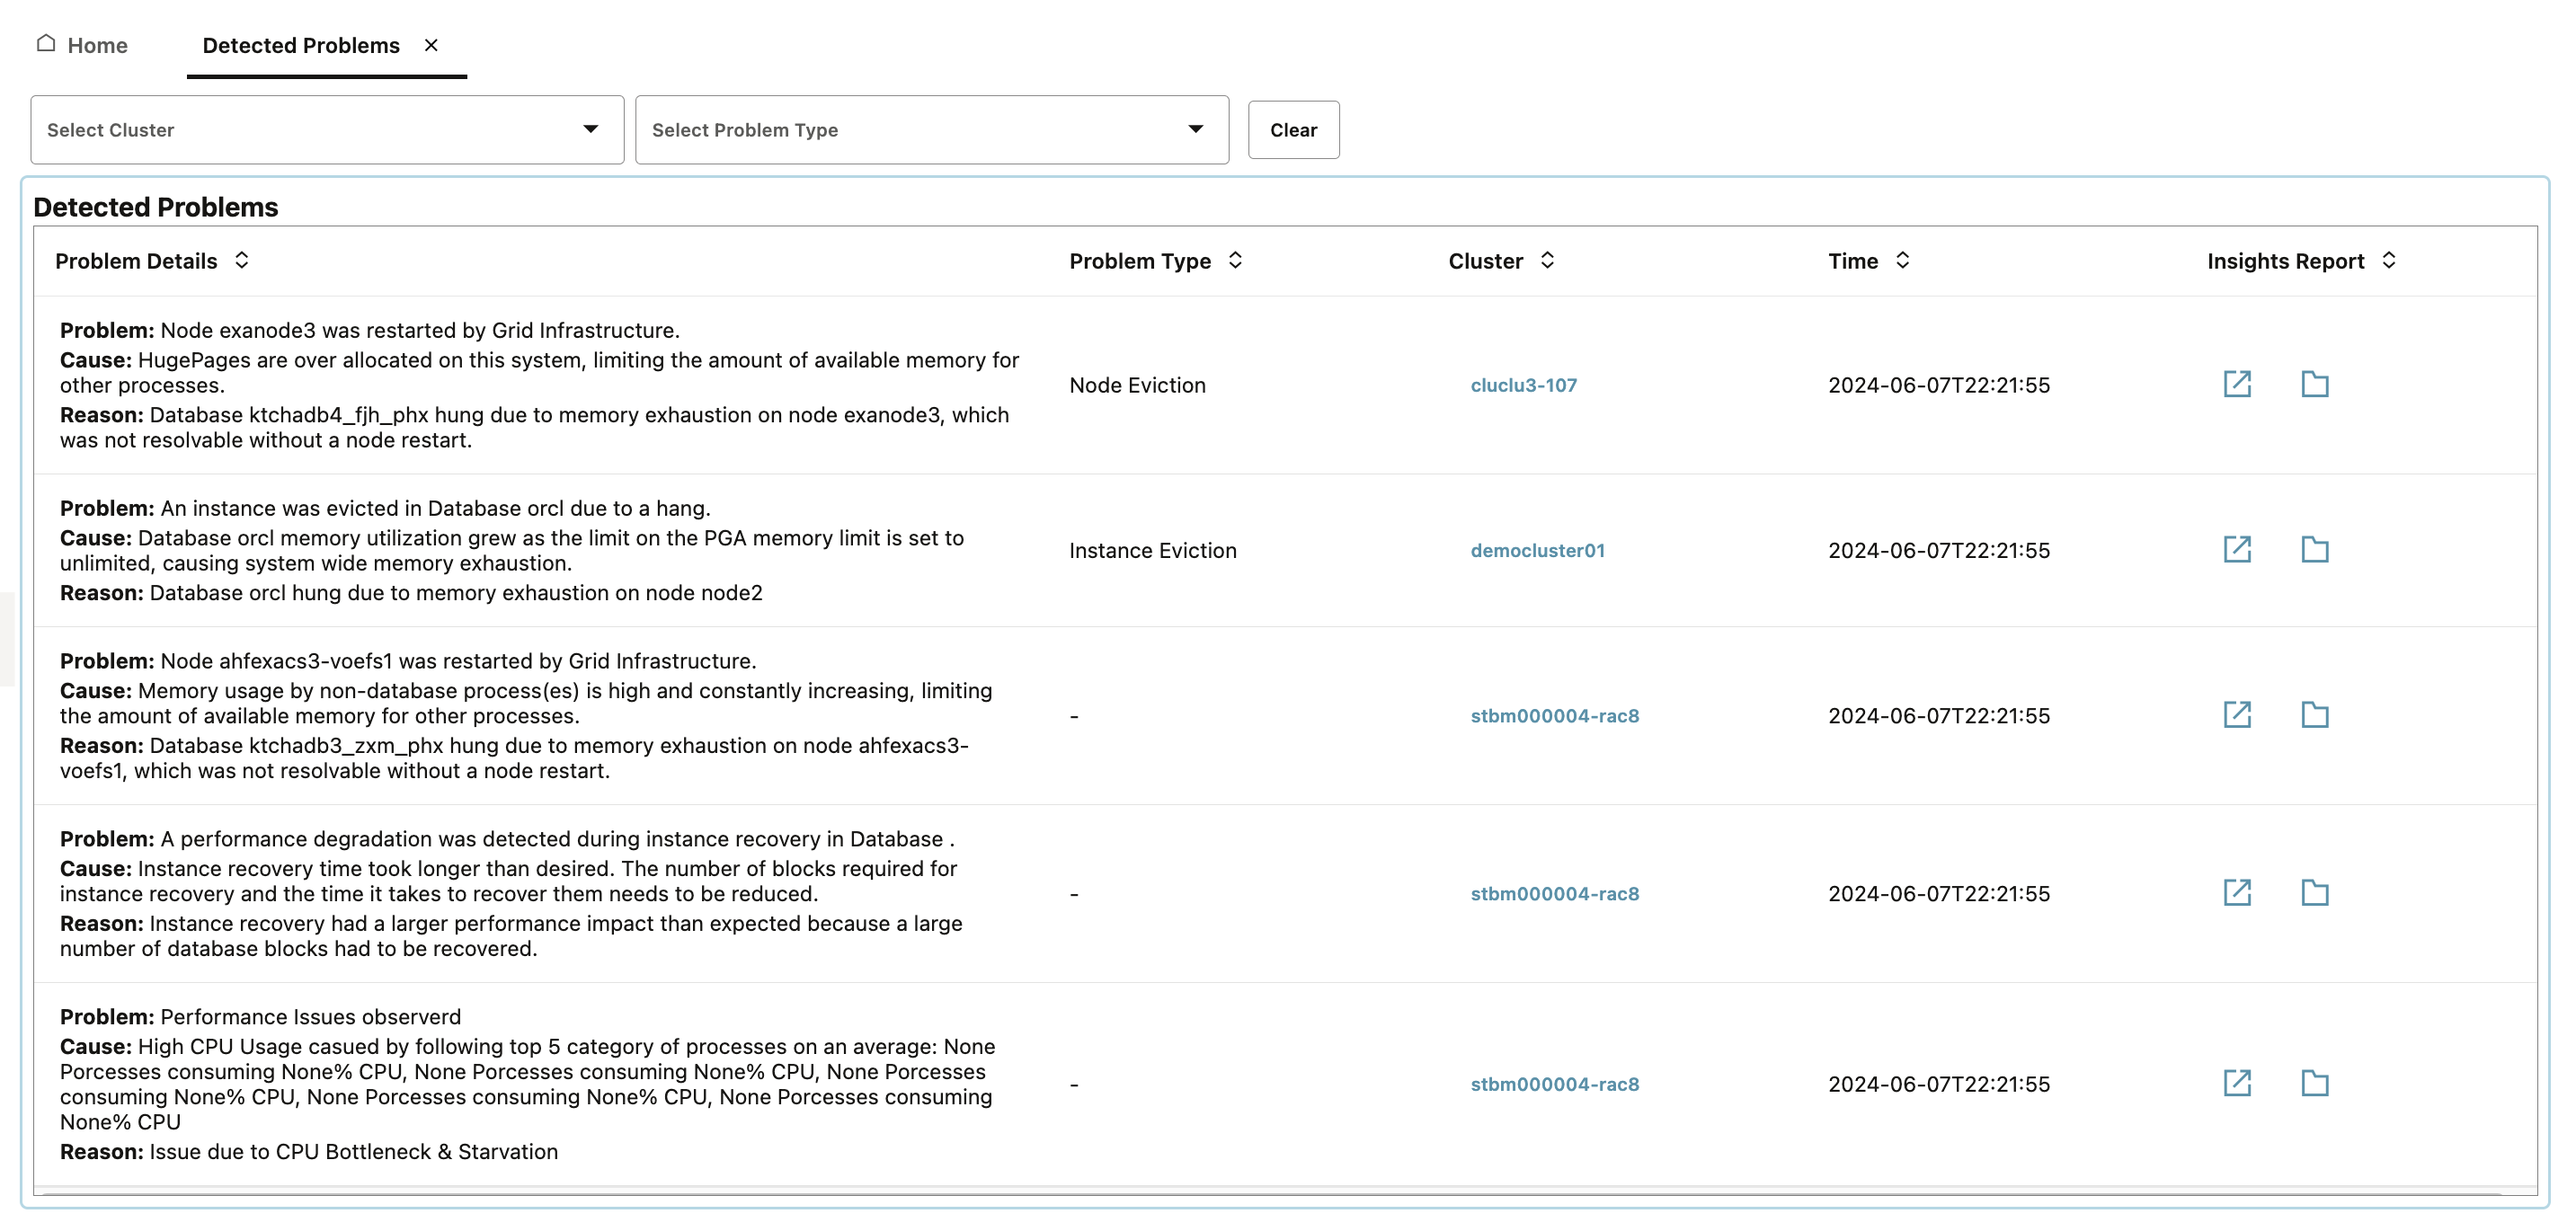Click folder icon in Node Eviction row
The image size is (2576, 1231).
(x=2314, y=384)
